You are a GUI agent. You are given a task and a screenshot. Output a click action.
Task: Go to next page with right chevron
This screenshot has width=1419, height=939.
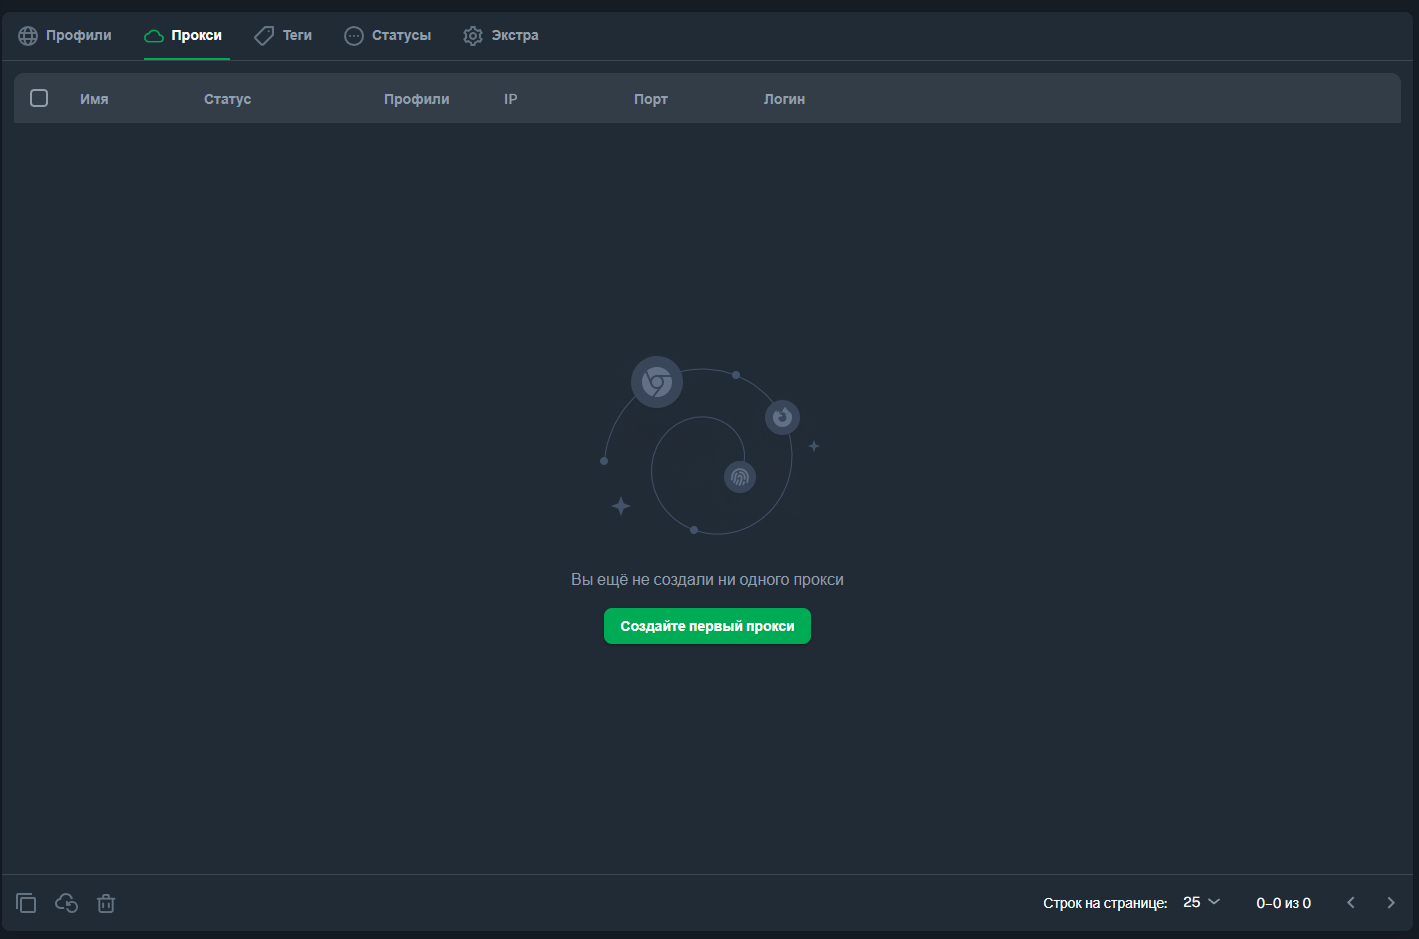(x=1390, y=902)
